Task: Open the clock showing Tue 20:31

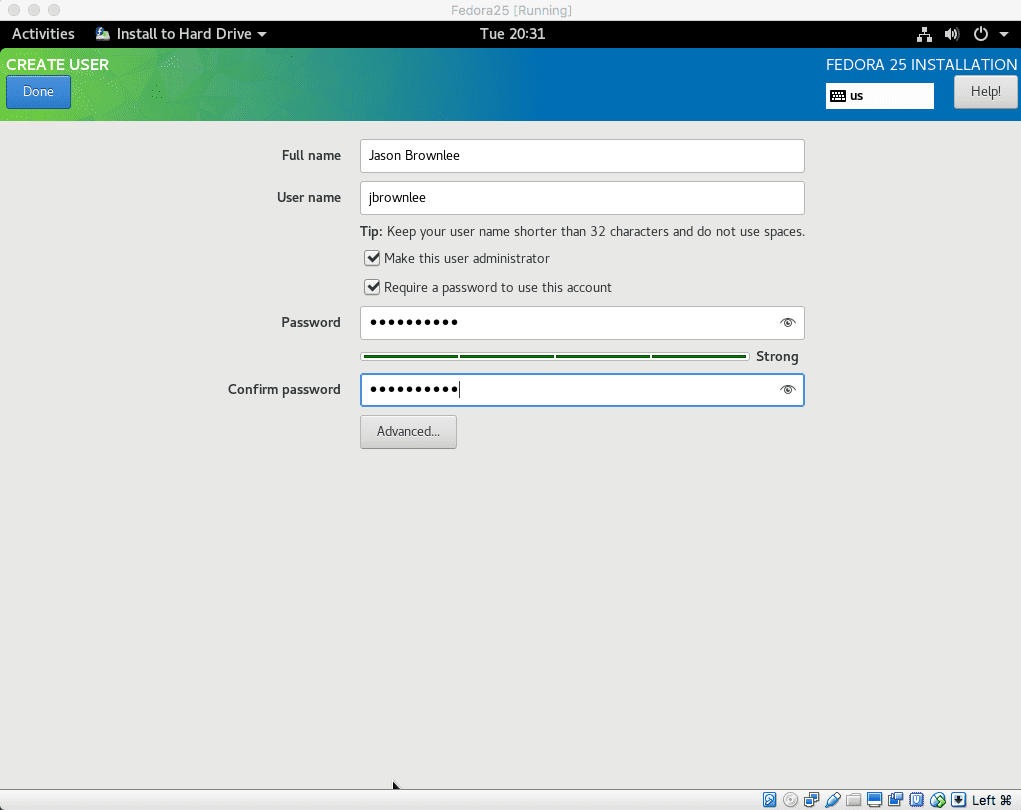Action: point(512,34)
